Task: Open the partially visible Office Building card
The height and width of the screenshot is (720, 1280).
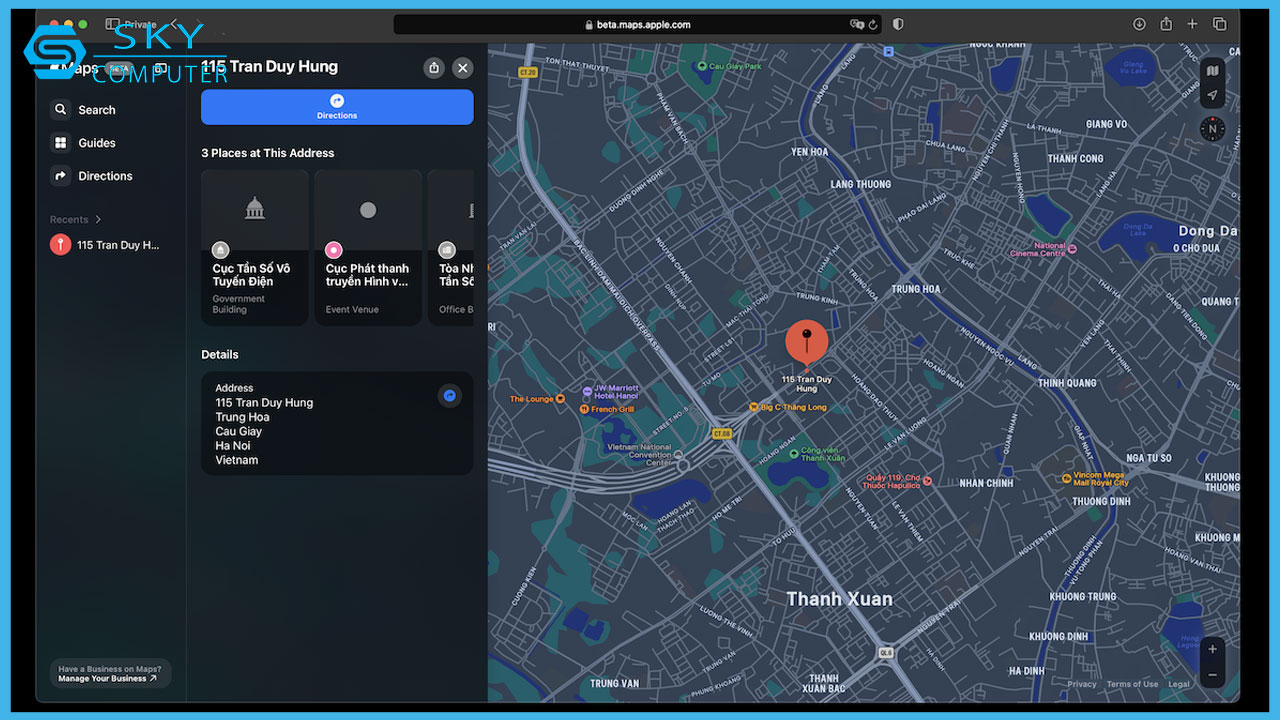Action: click(x=451, y=247)
